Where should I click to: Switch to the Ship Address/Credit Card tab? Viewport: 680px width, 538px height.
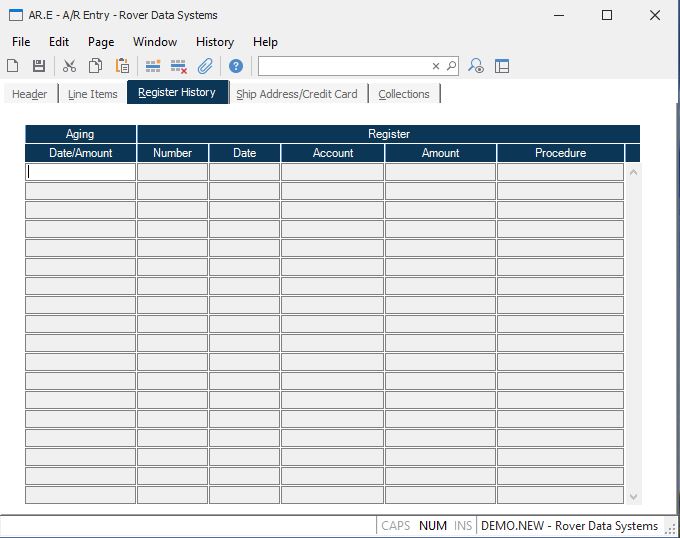click(x=297, y=94)
